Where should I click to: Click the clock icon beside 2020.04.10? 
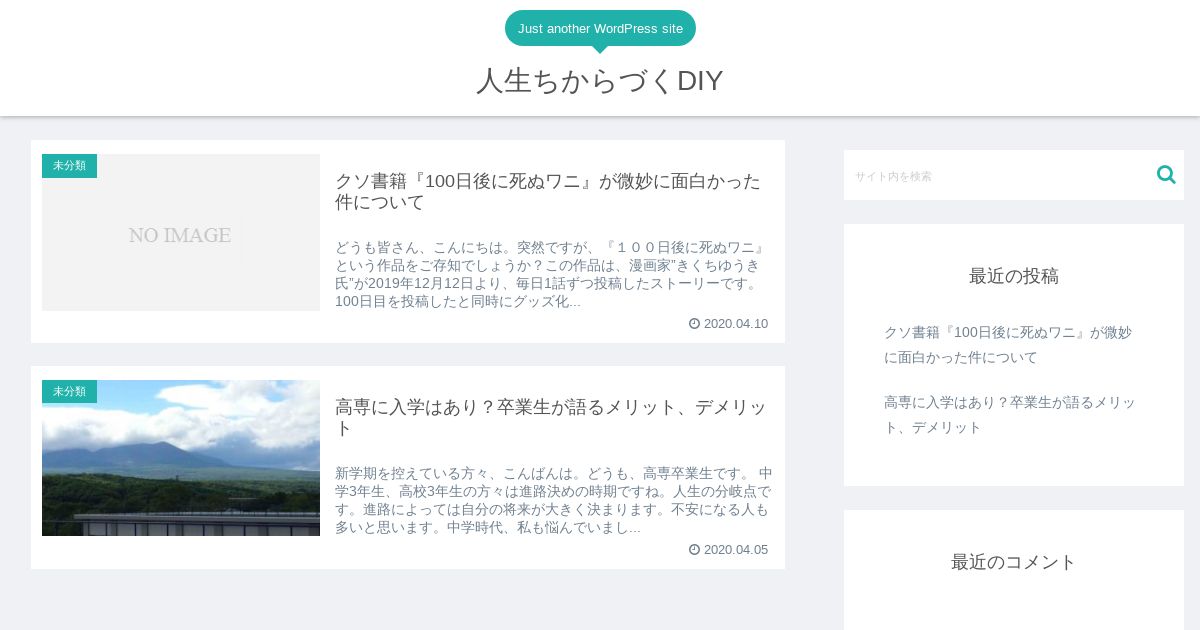(x=694, y=324)
